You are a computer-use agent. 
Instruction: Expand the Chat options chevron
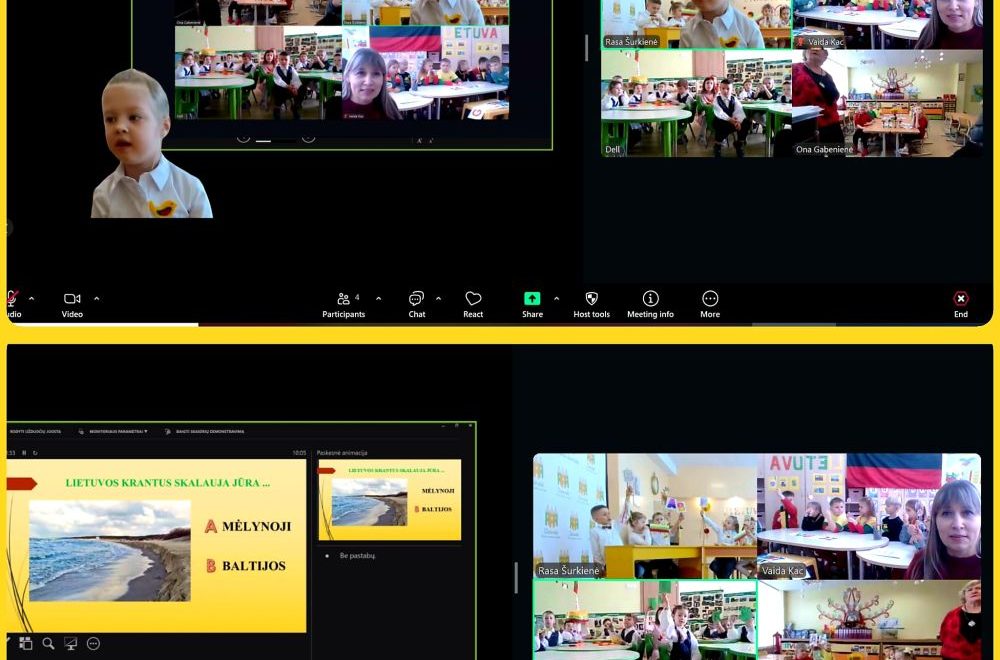pyautogui.click(x=438, y=298)
